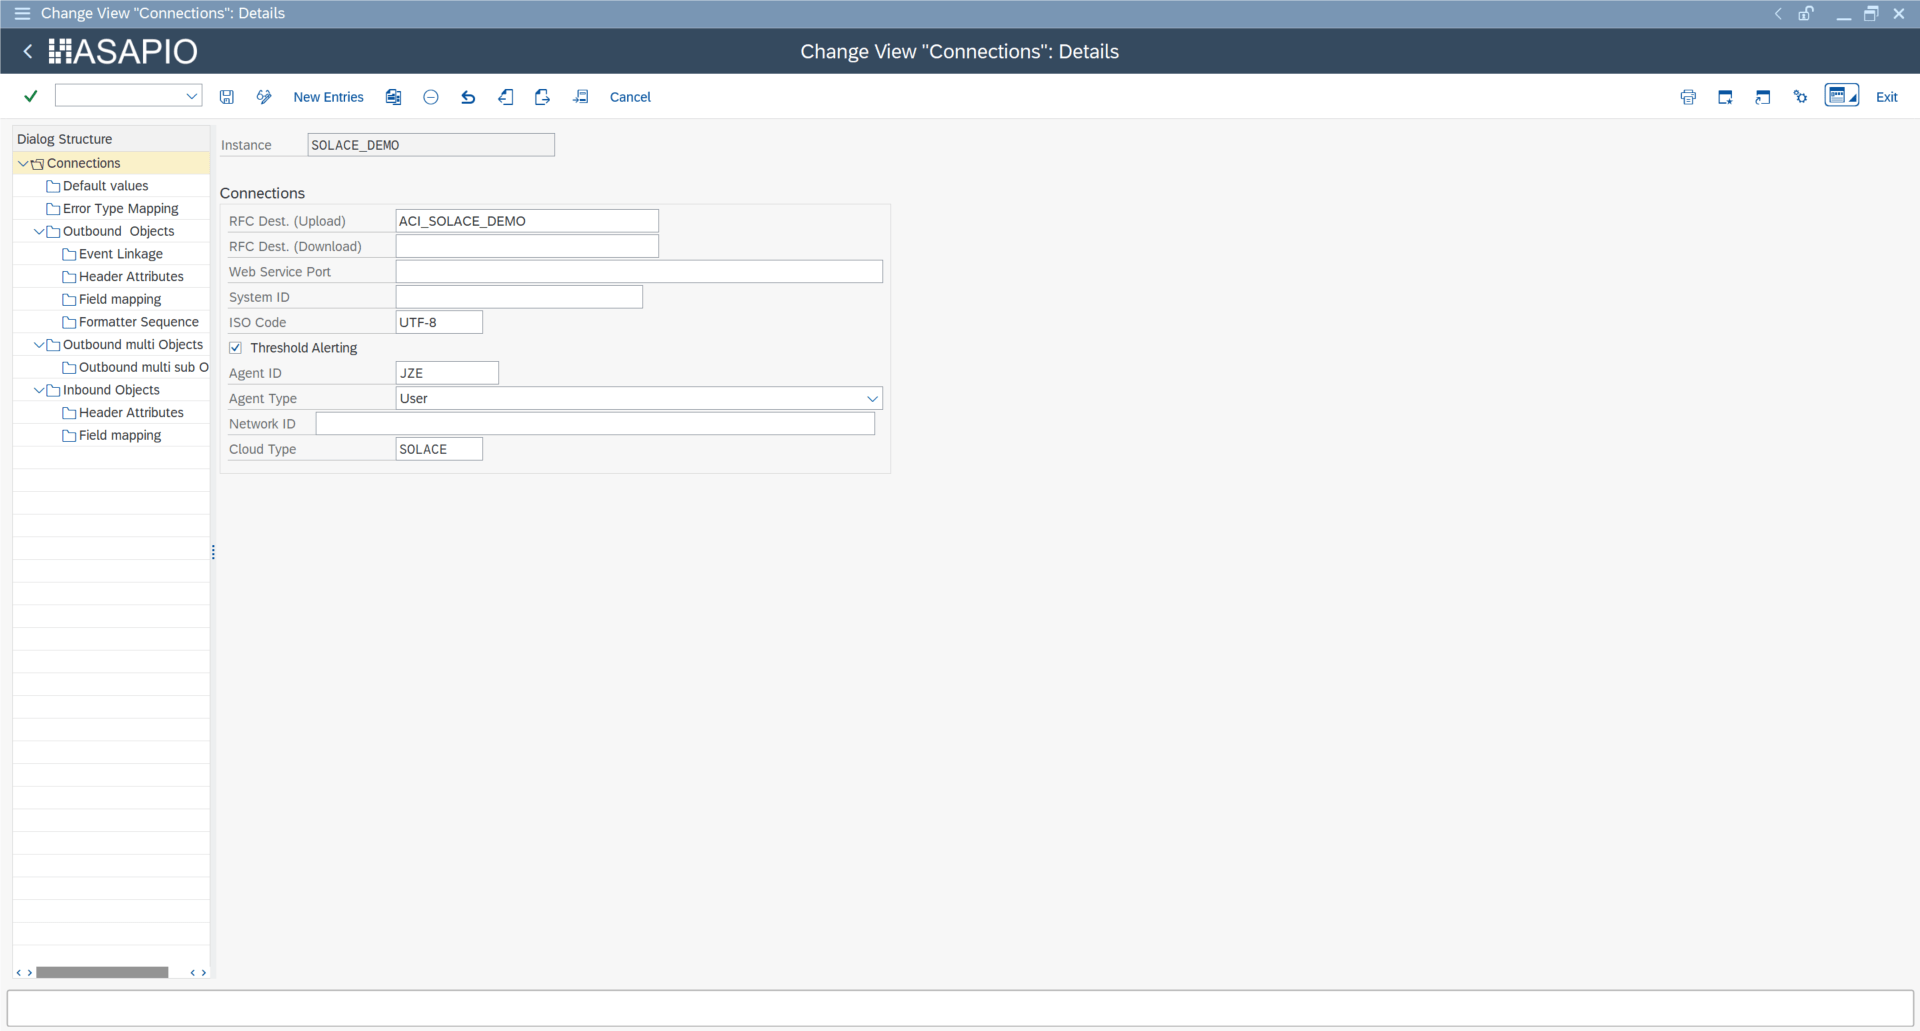1920x1031 pixels.
Task: Click New Entries button
Action: click(328, 97)
